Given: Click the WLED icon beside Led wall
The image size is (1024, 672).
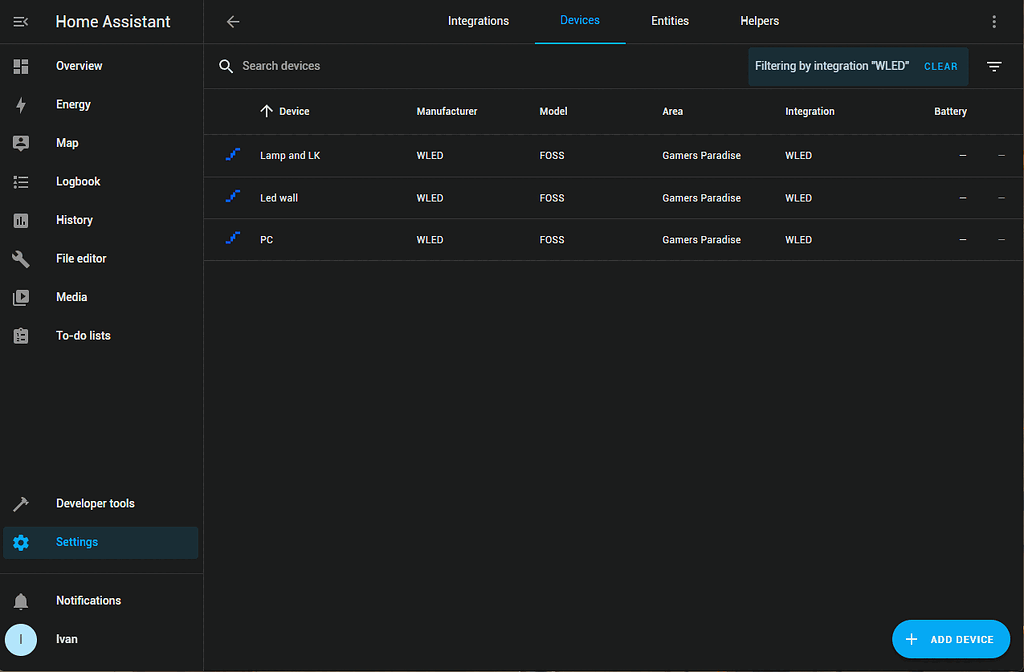Looking at the screenshot, I should coord(232,197).
